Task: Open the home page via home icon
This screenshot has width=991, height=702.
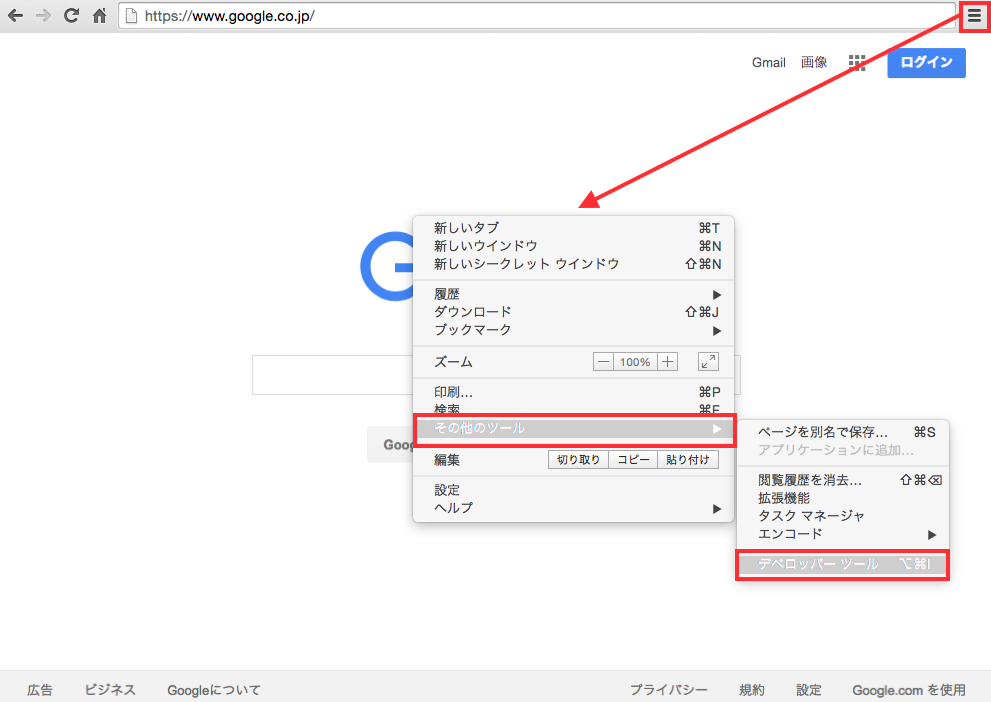Action: (97, 15)
